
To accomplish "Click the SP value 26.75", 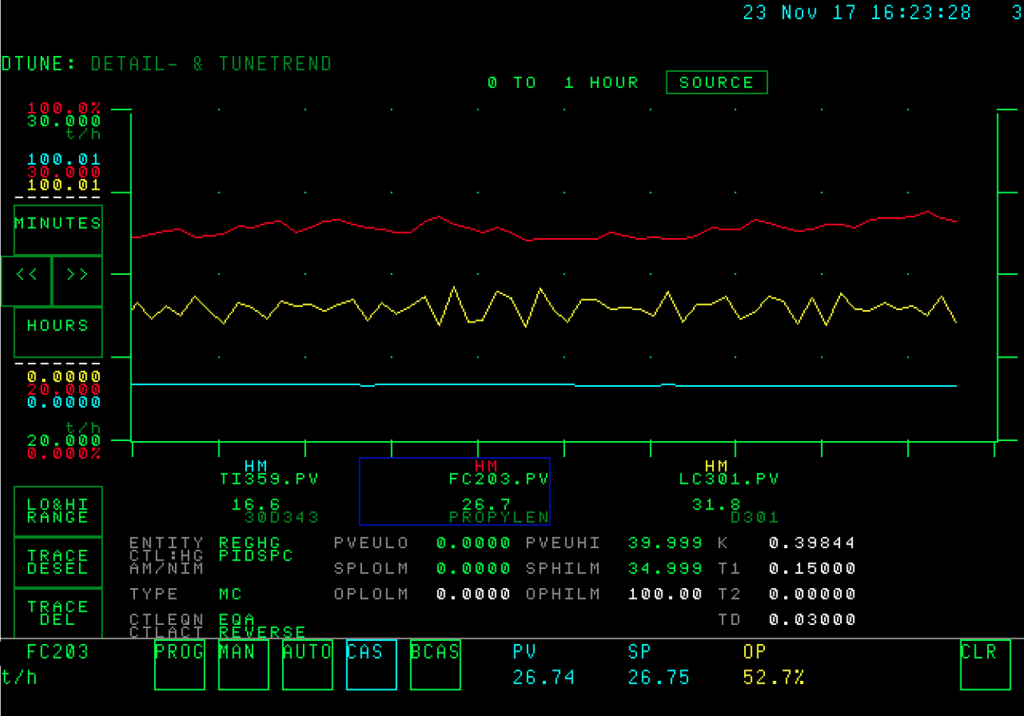I will 658,677.
